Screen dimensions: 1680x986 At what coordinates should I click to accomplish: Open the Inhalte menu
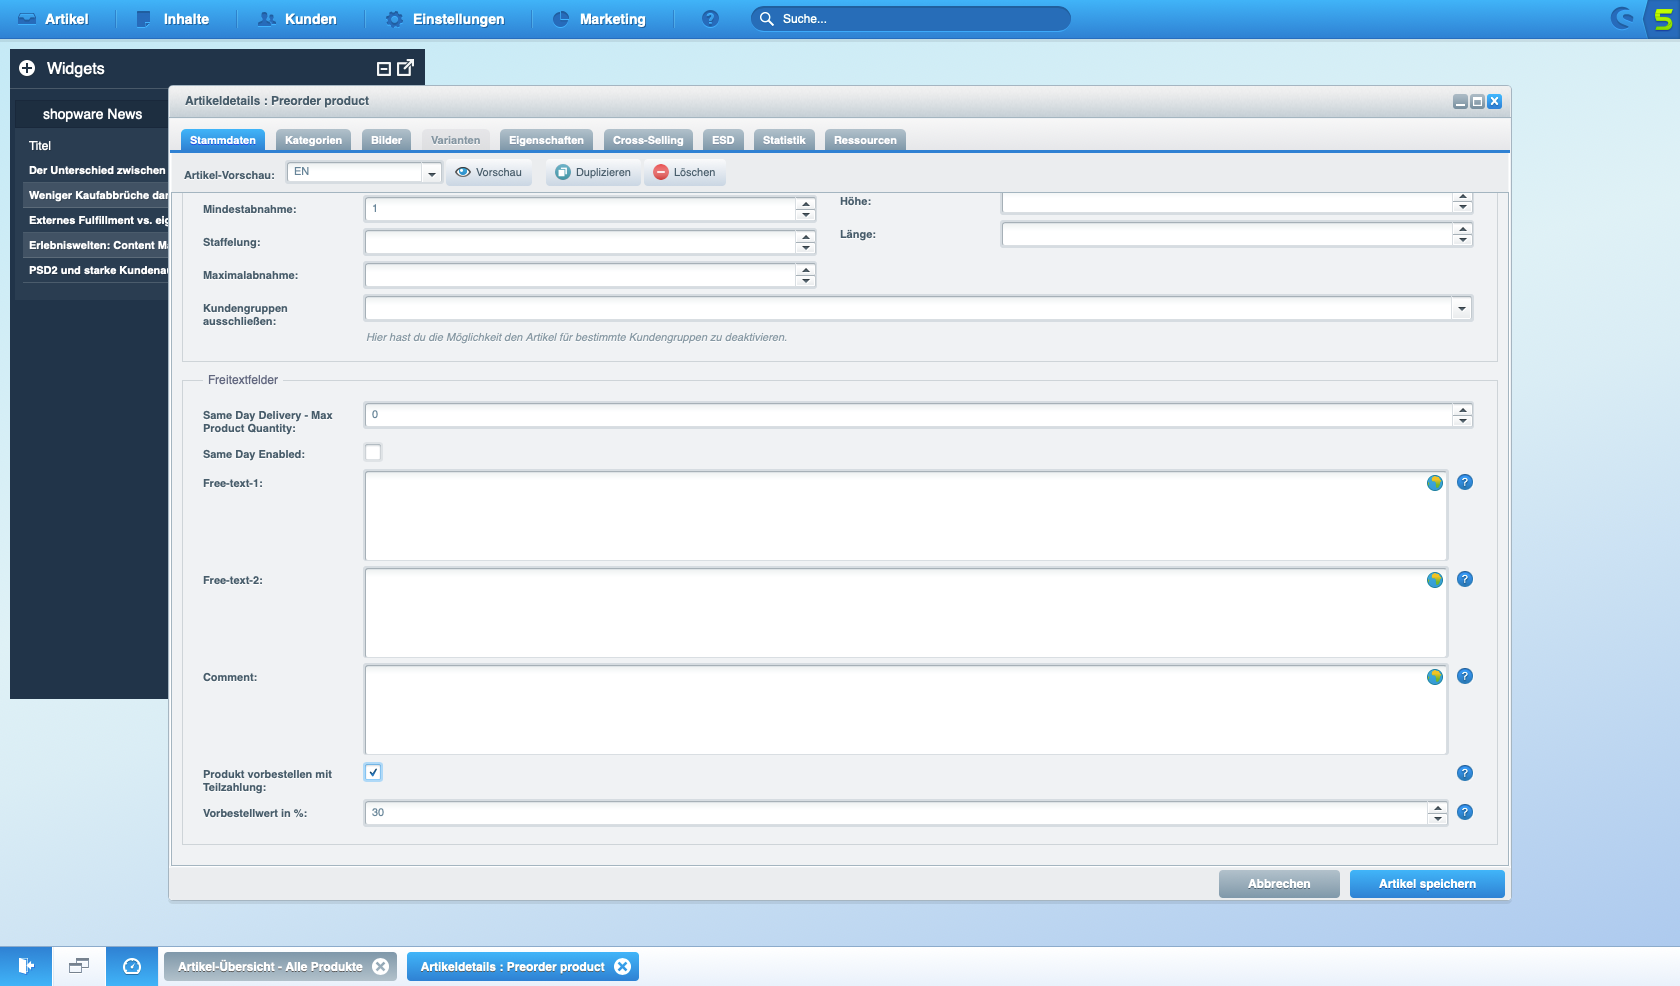[x=173, y=19]
